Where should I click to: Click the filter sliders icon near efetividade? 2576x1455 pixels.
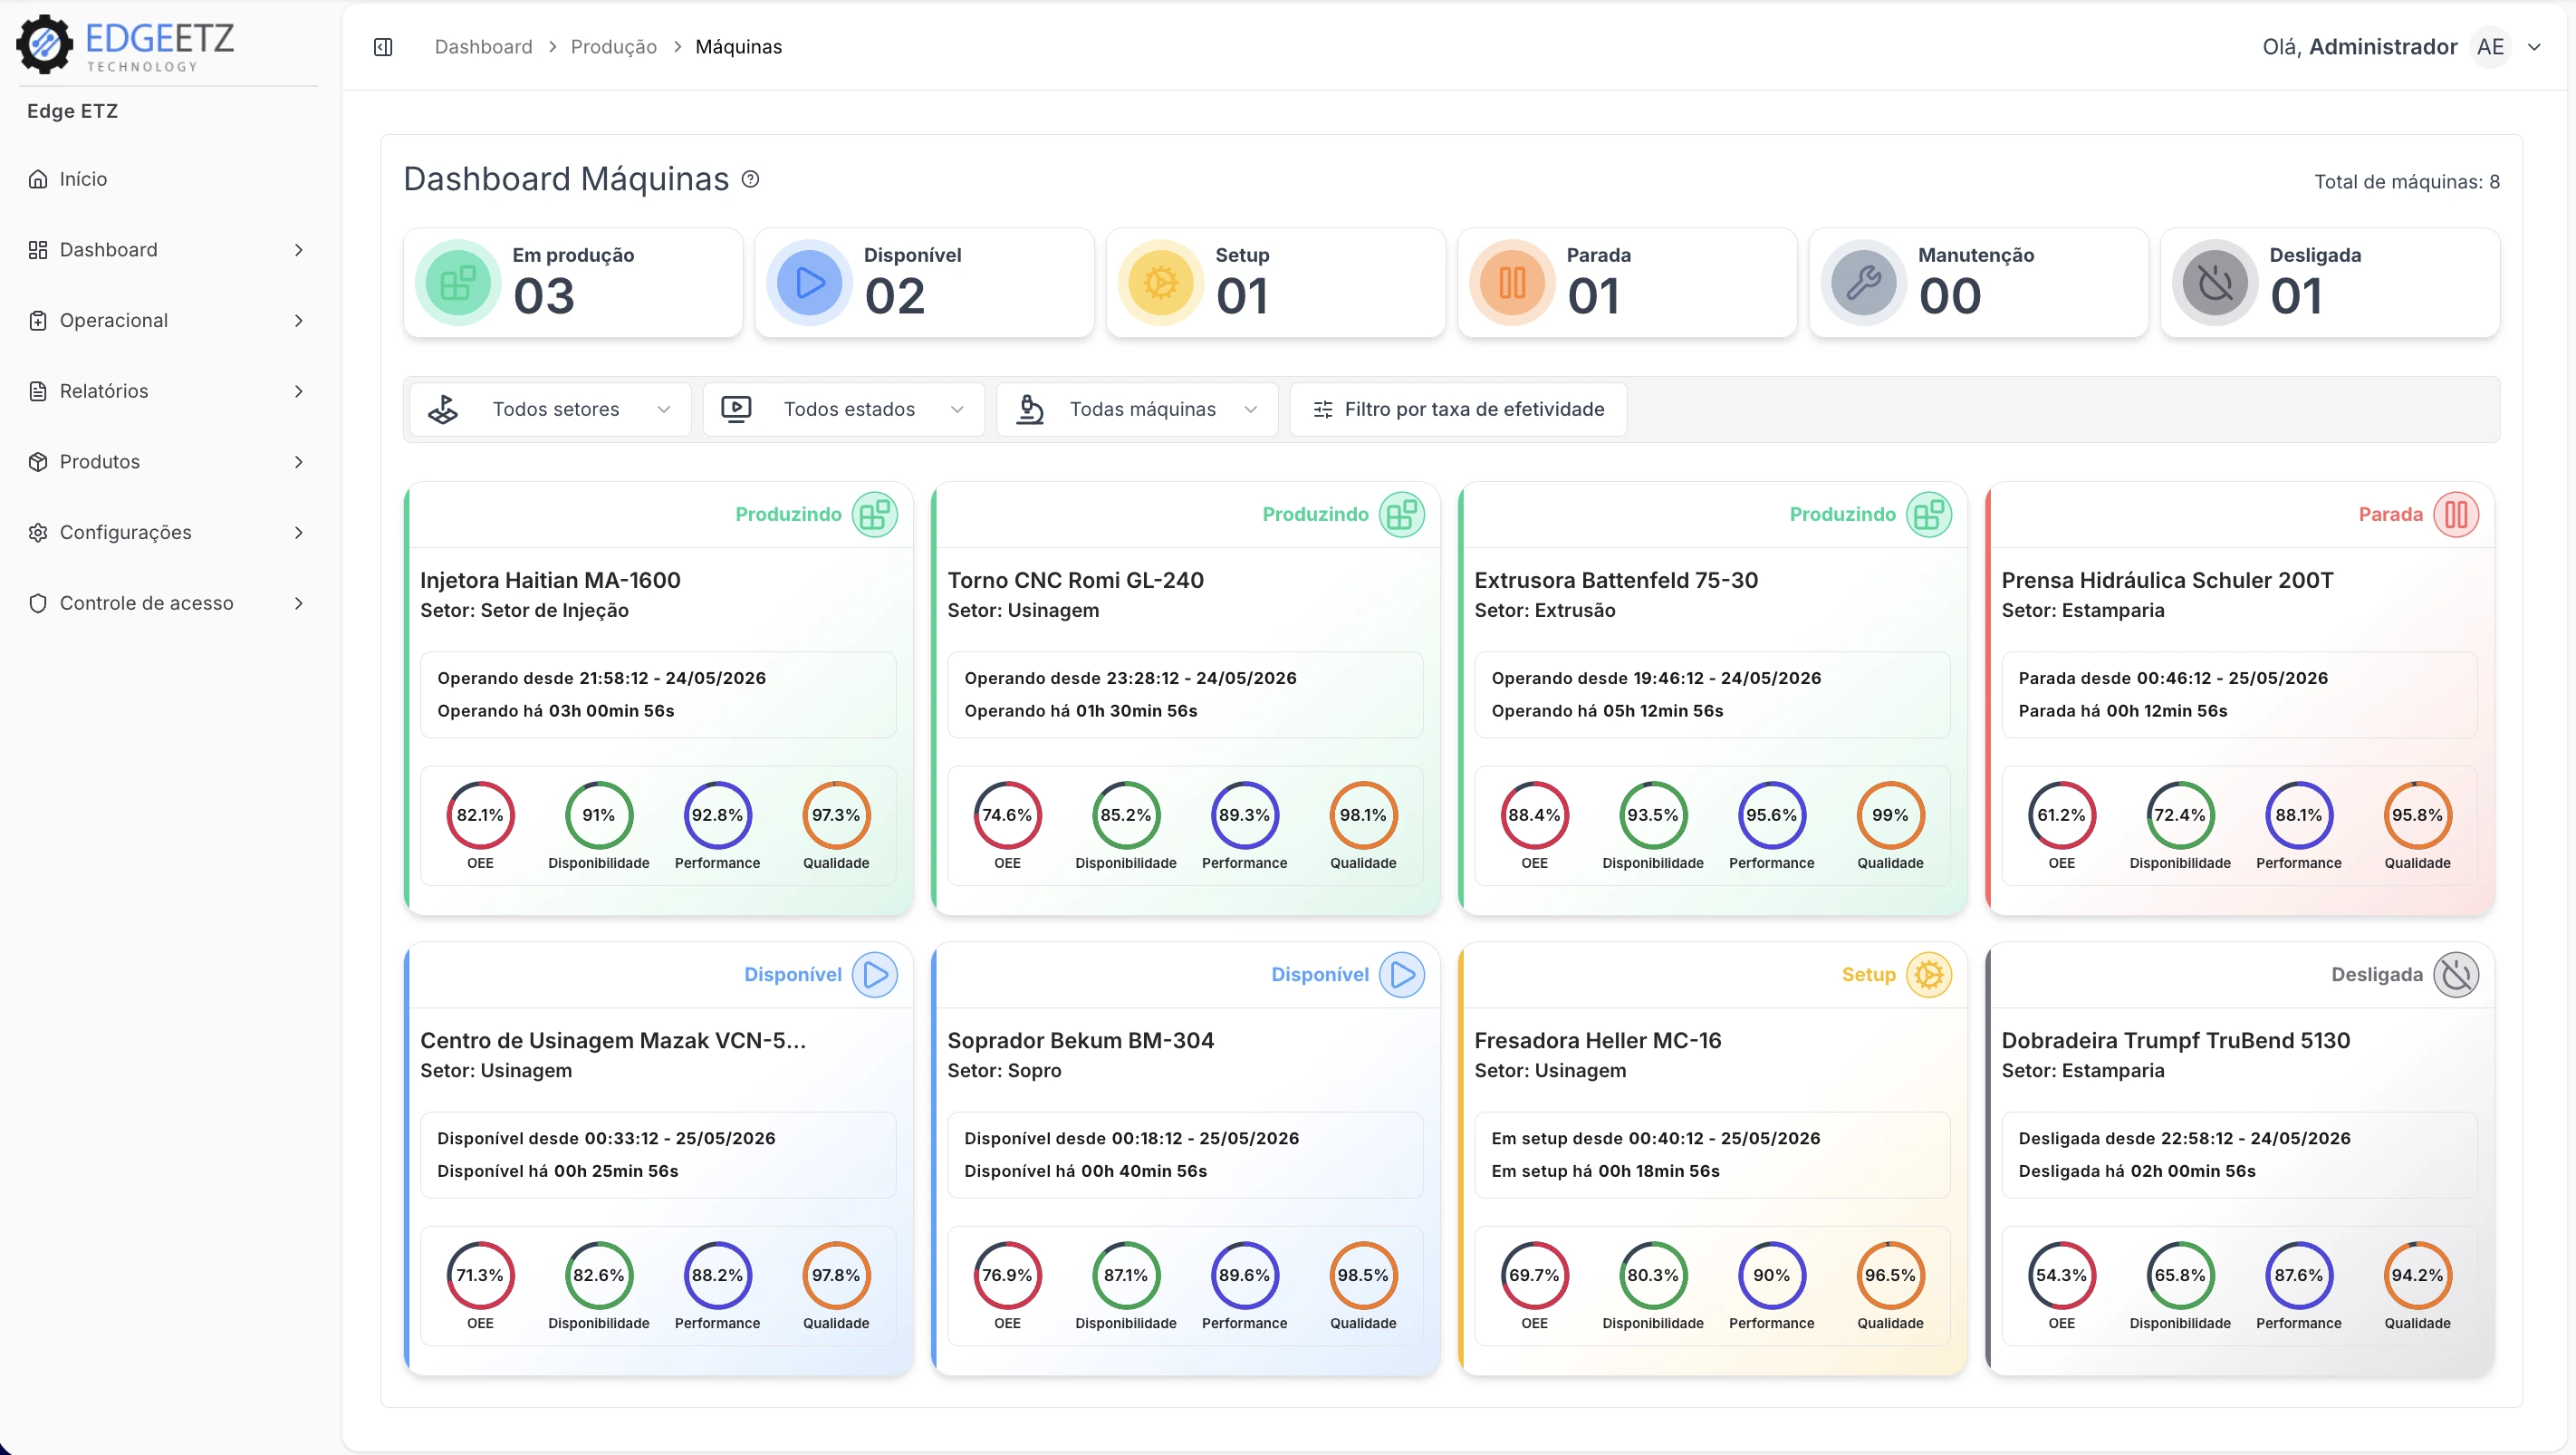[1323, 410]
